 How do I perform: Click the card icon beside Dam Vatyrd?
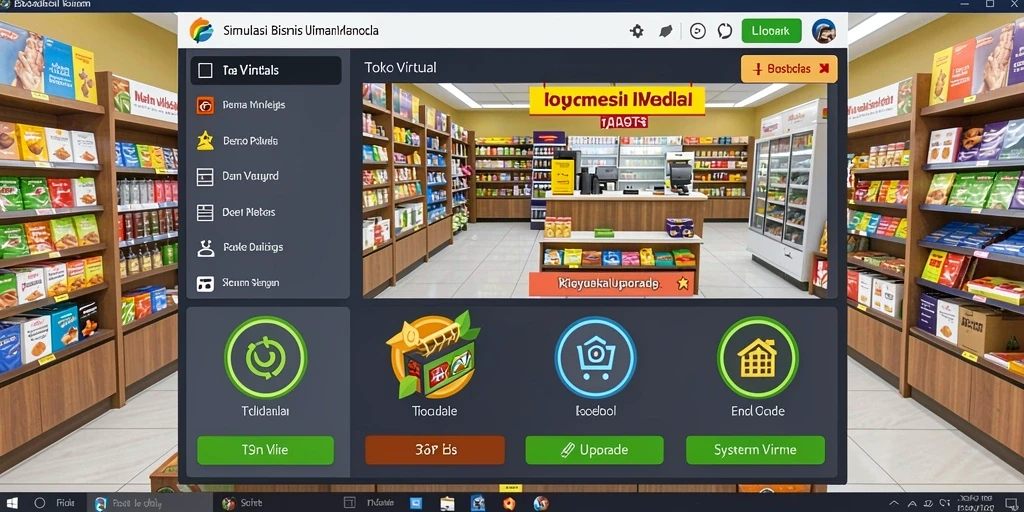point(205,177)
